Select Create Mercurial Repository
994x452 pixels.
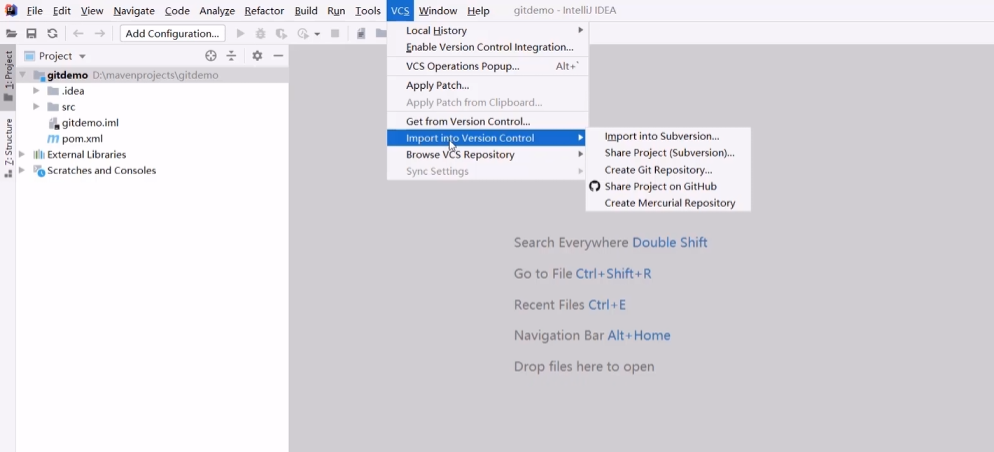click(668, 203)
